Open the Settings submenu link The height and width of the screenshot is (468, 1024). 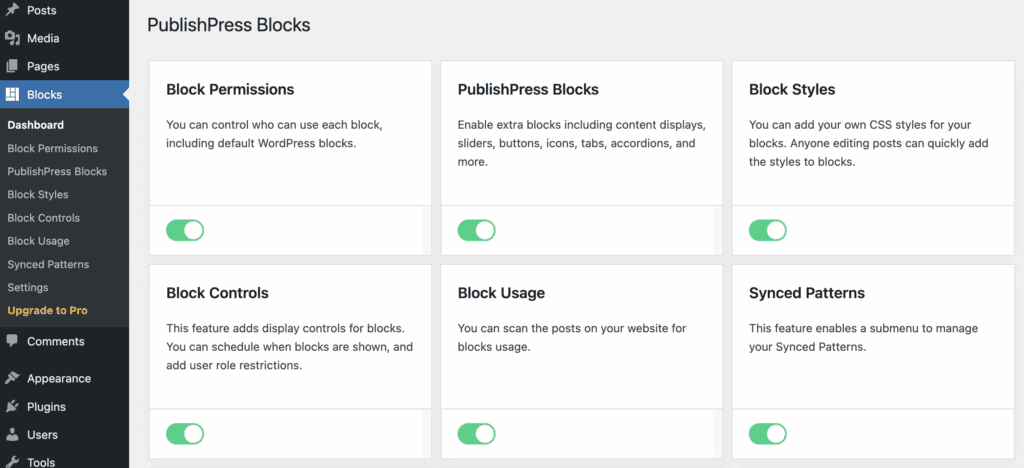27,287
